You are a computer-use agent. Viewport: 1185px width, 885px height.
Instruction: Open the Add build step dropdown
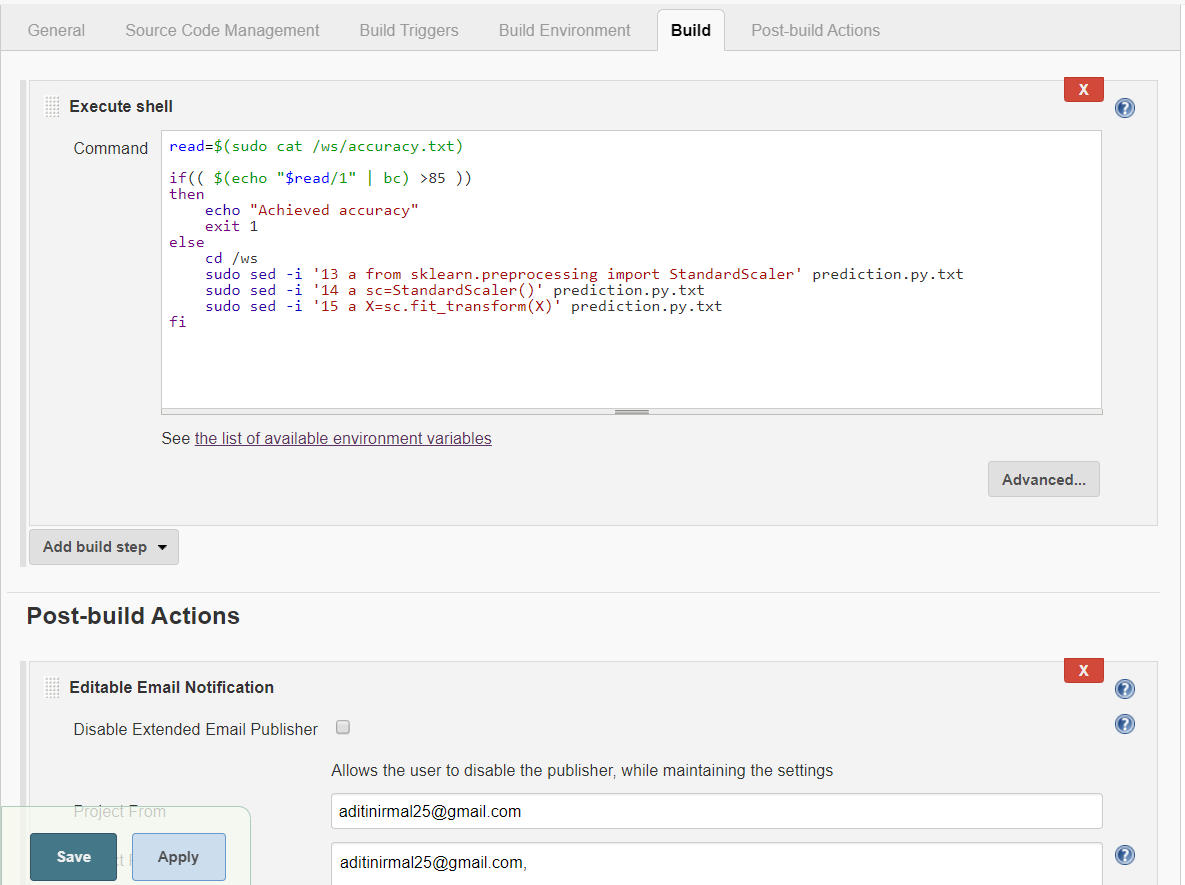pos(104,546)
